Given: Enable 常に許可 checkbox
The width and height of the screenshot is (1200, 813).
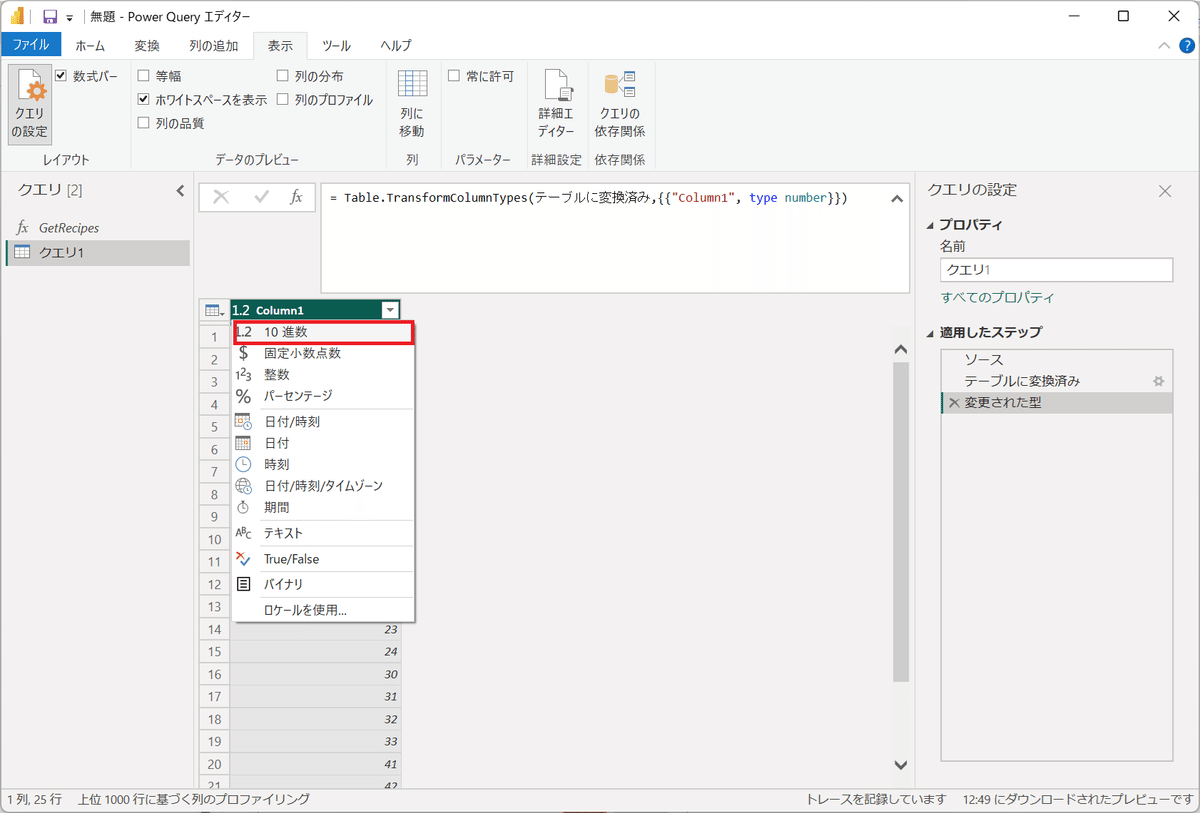Looking at the screenshot, I should point(454,76).
